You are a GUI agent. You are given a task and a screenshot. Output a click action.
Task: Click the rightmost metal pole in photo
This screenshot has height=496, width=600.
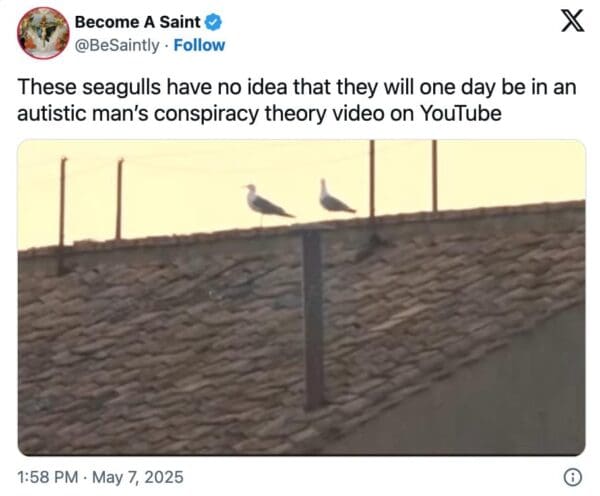(435, 176)
